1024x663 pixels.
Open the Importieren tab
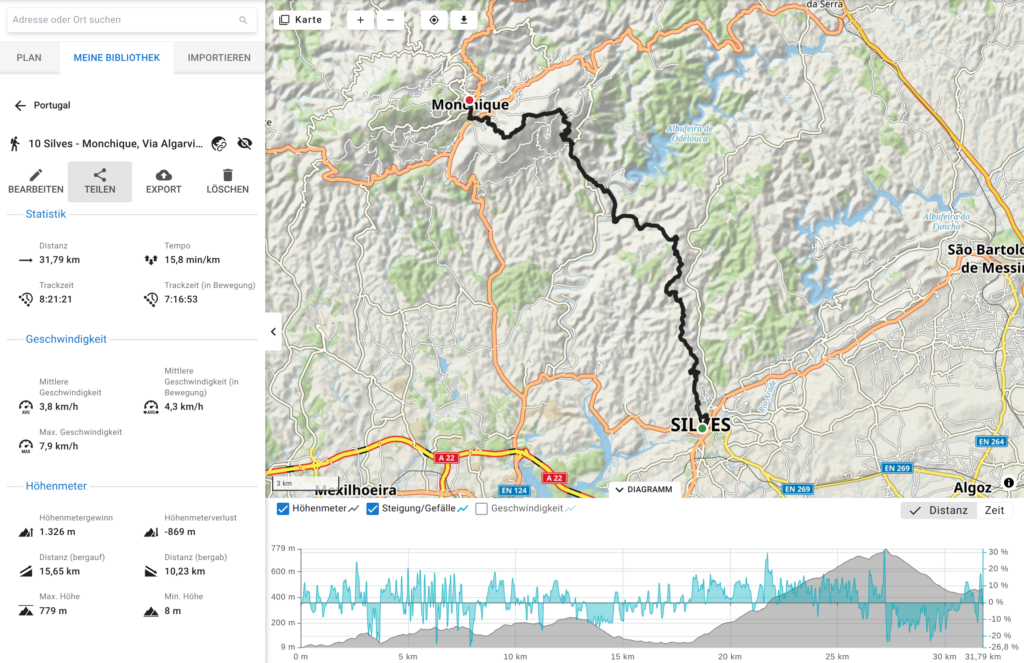(x=219, y=58)
